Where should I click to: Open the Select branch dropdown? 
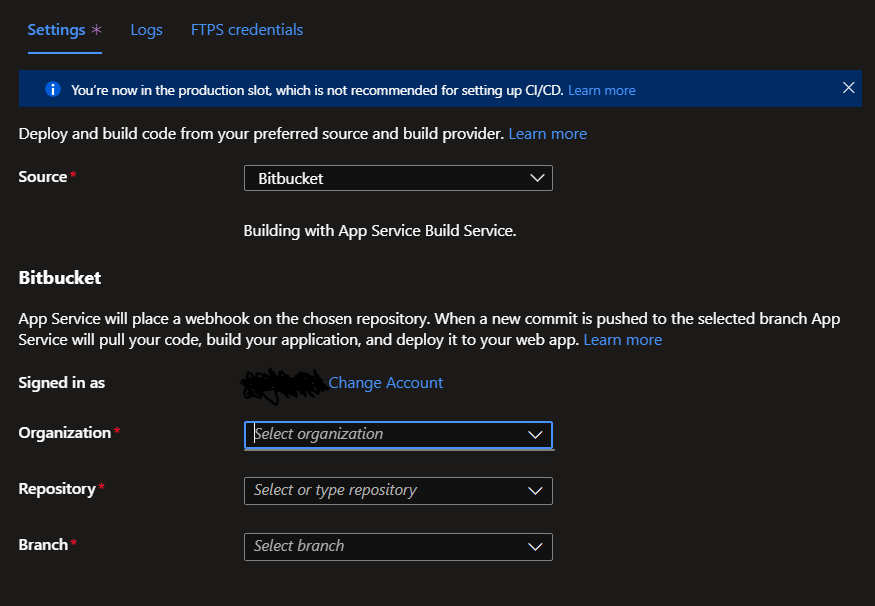pyautogui.click(x=398, y=546)
